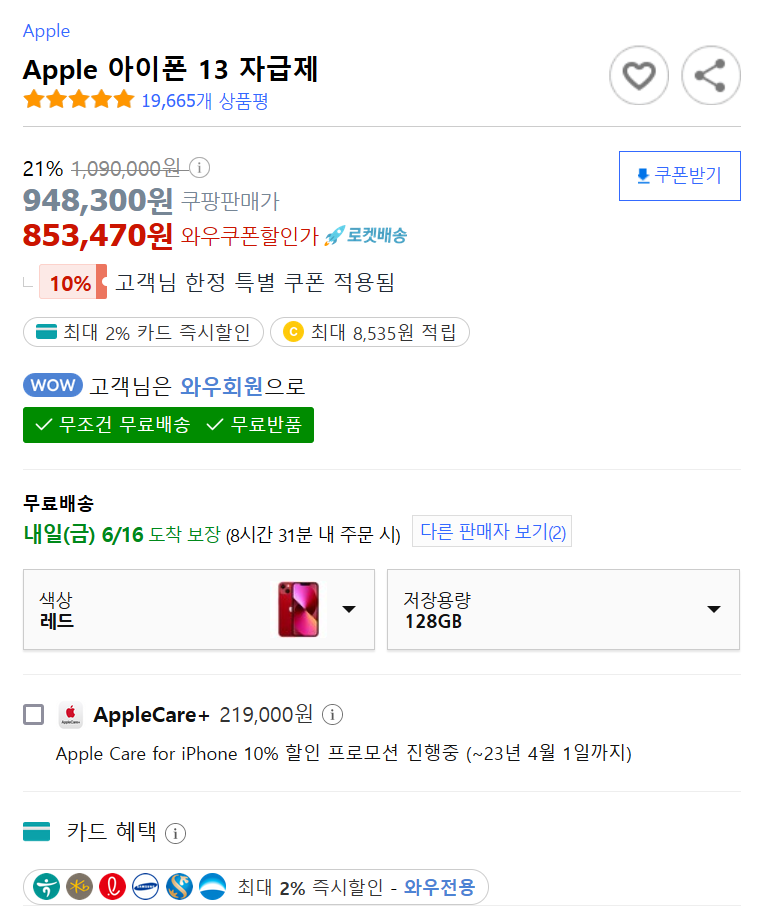Click the KB card logo
Screen dimensions: 766x920
79,887
